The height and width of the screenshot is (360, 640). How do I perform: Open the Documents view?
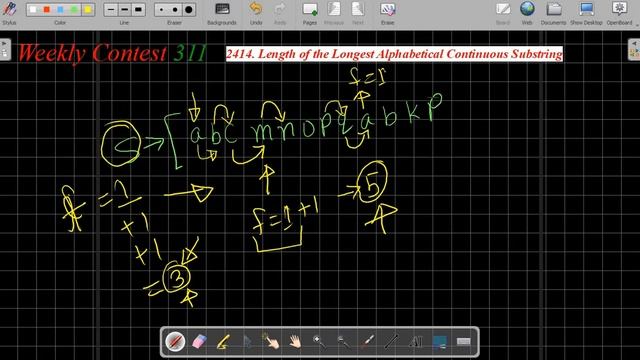click(553, 13)
